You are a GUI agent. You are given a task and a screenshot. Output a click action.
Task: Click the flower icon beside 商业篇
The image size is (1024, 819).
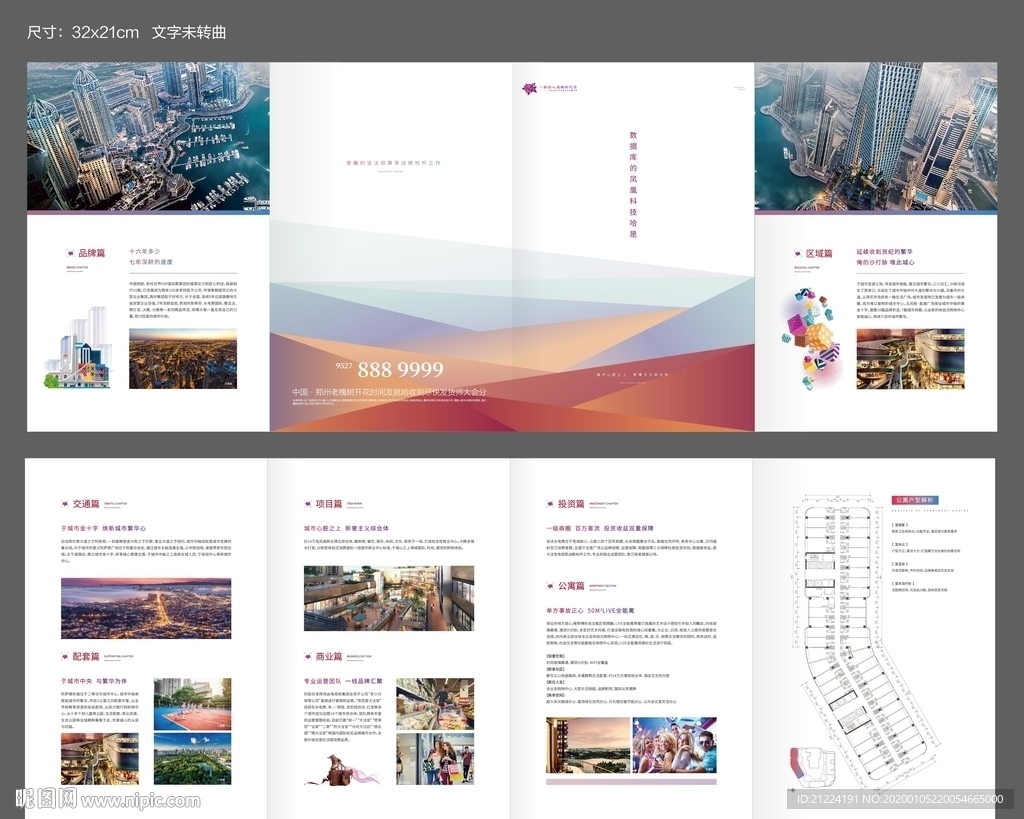click(x=308, y=657)
